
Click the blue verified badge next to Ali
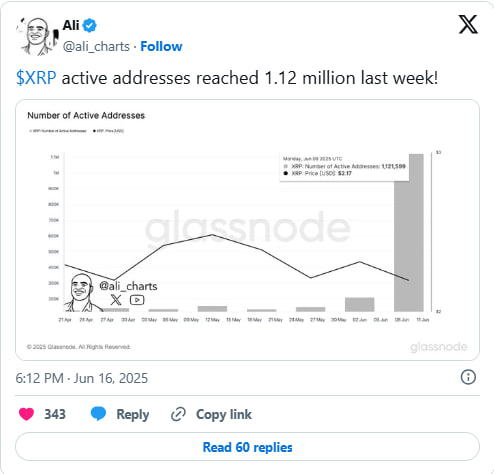tap(89, 25)
